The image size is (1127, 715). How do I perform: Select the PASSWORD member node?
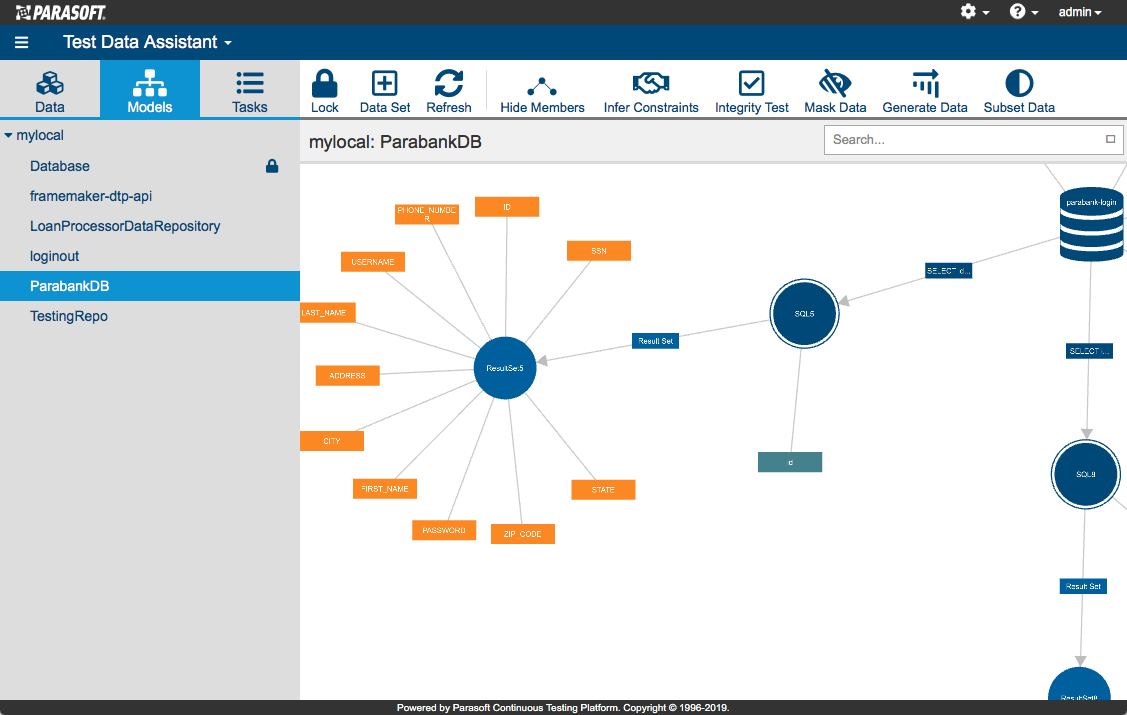443,530
